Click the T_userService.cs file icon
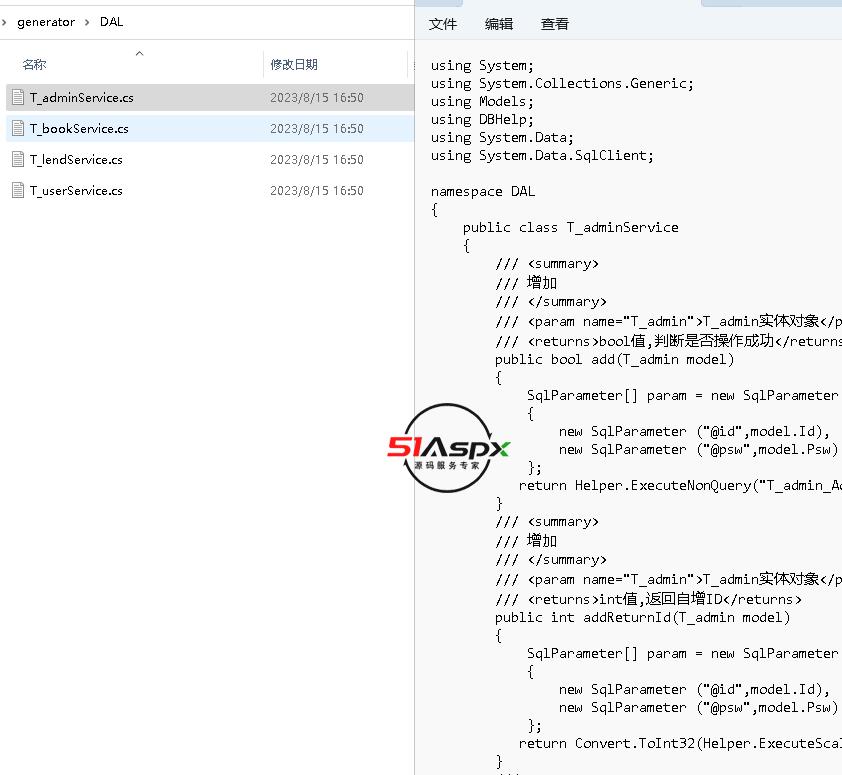842x775 pixels. tap(17, 190)
